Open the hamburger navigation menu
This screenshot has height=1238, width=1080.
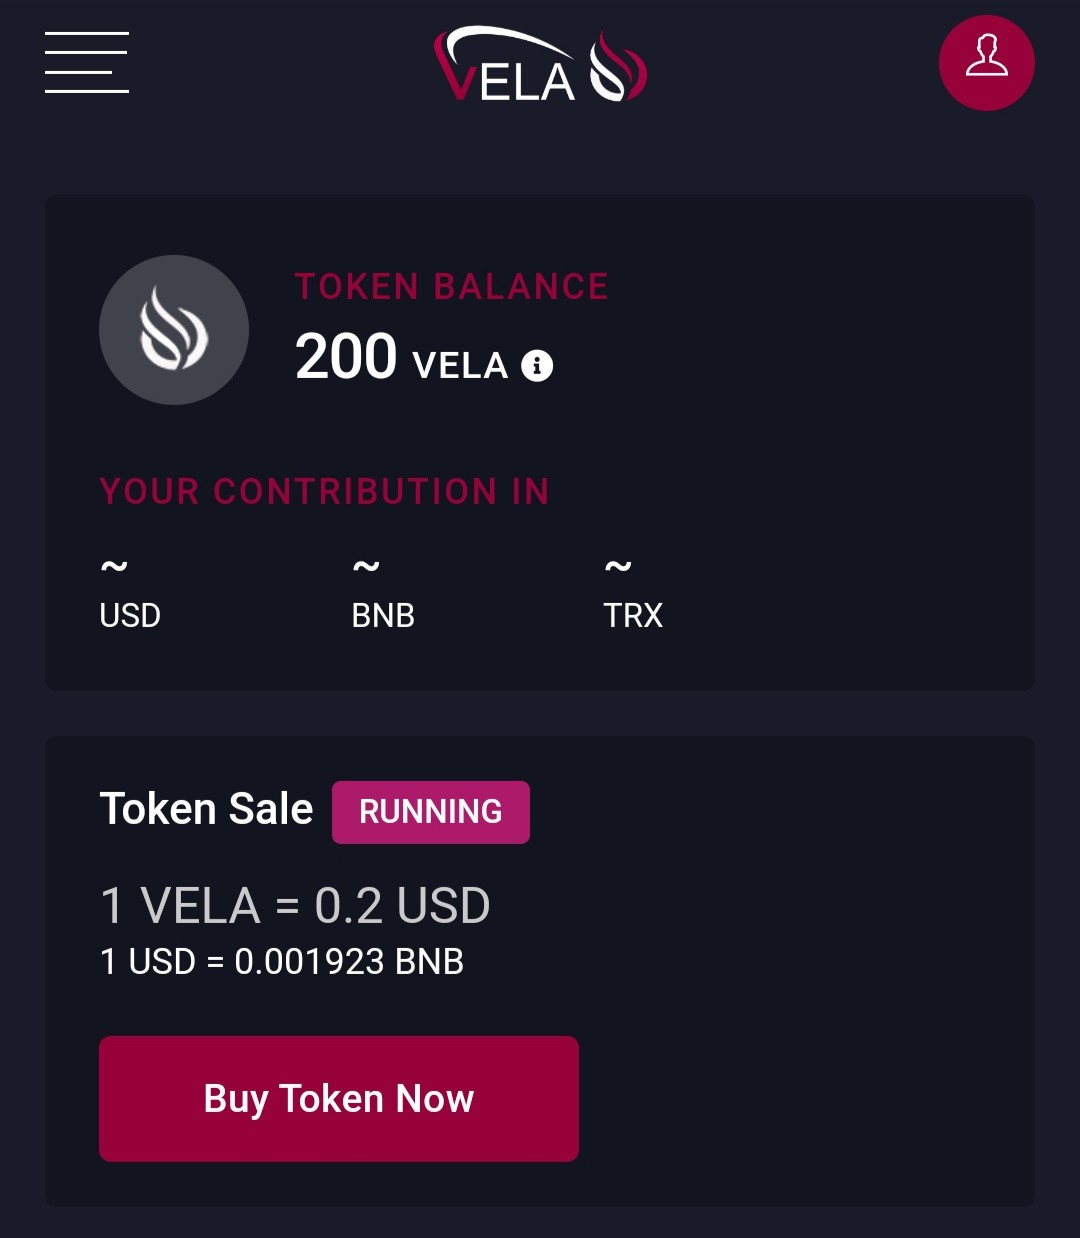click(87, 62)
